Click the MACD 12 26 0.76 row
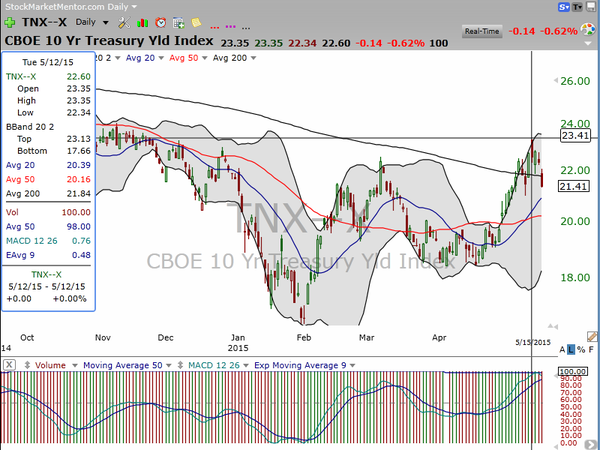Image resolution: width=600 pixels, height=450 pixels. coord(48,241)
